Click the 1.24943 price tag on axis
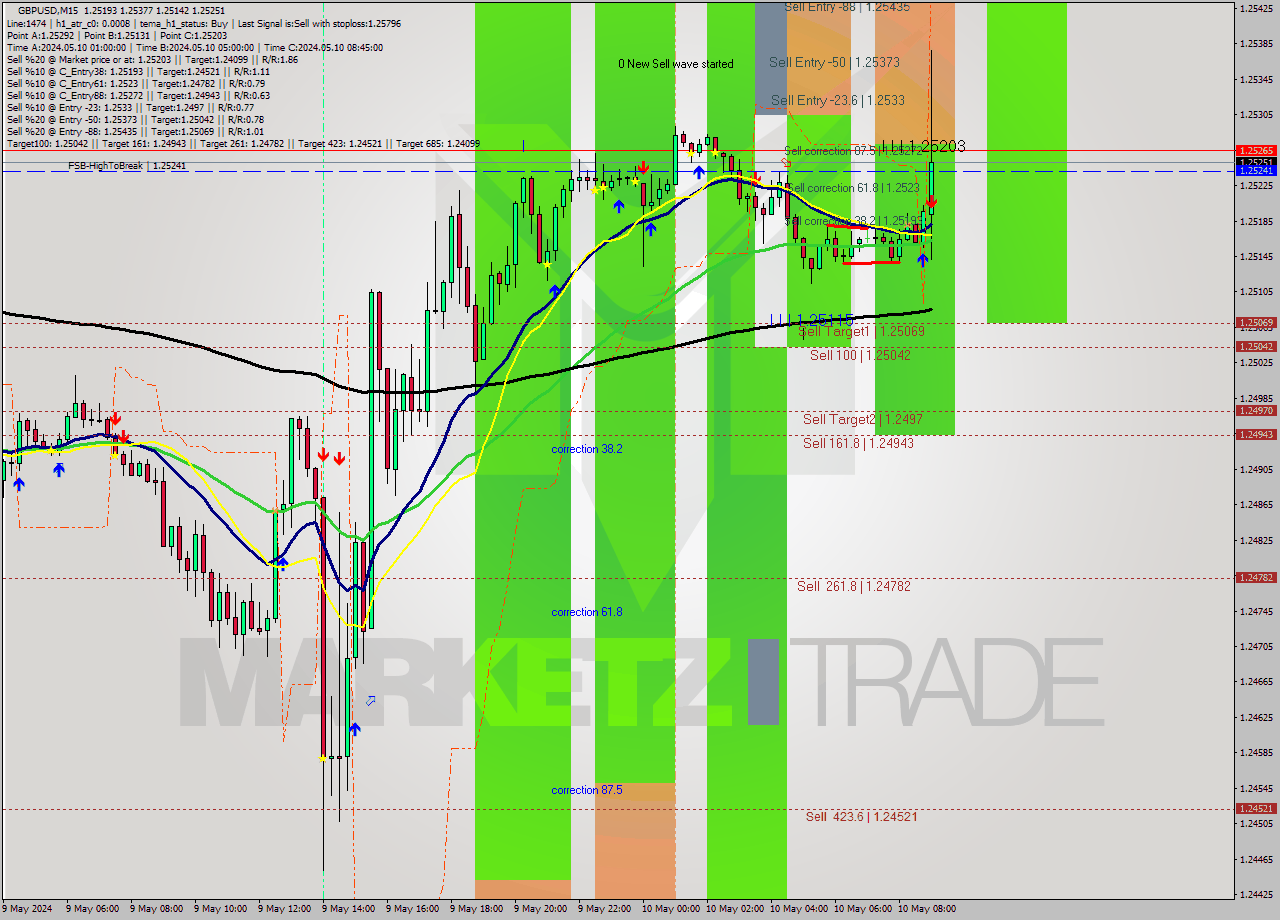Screen dimensions: 1280x920 (1256, 435)
